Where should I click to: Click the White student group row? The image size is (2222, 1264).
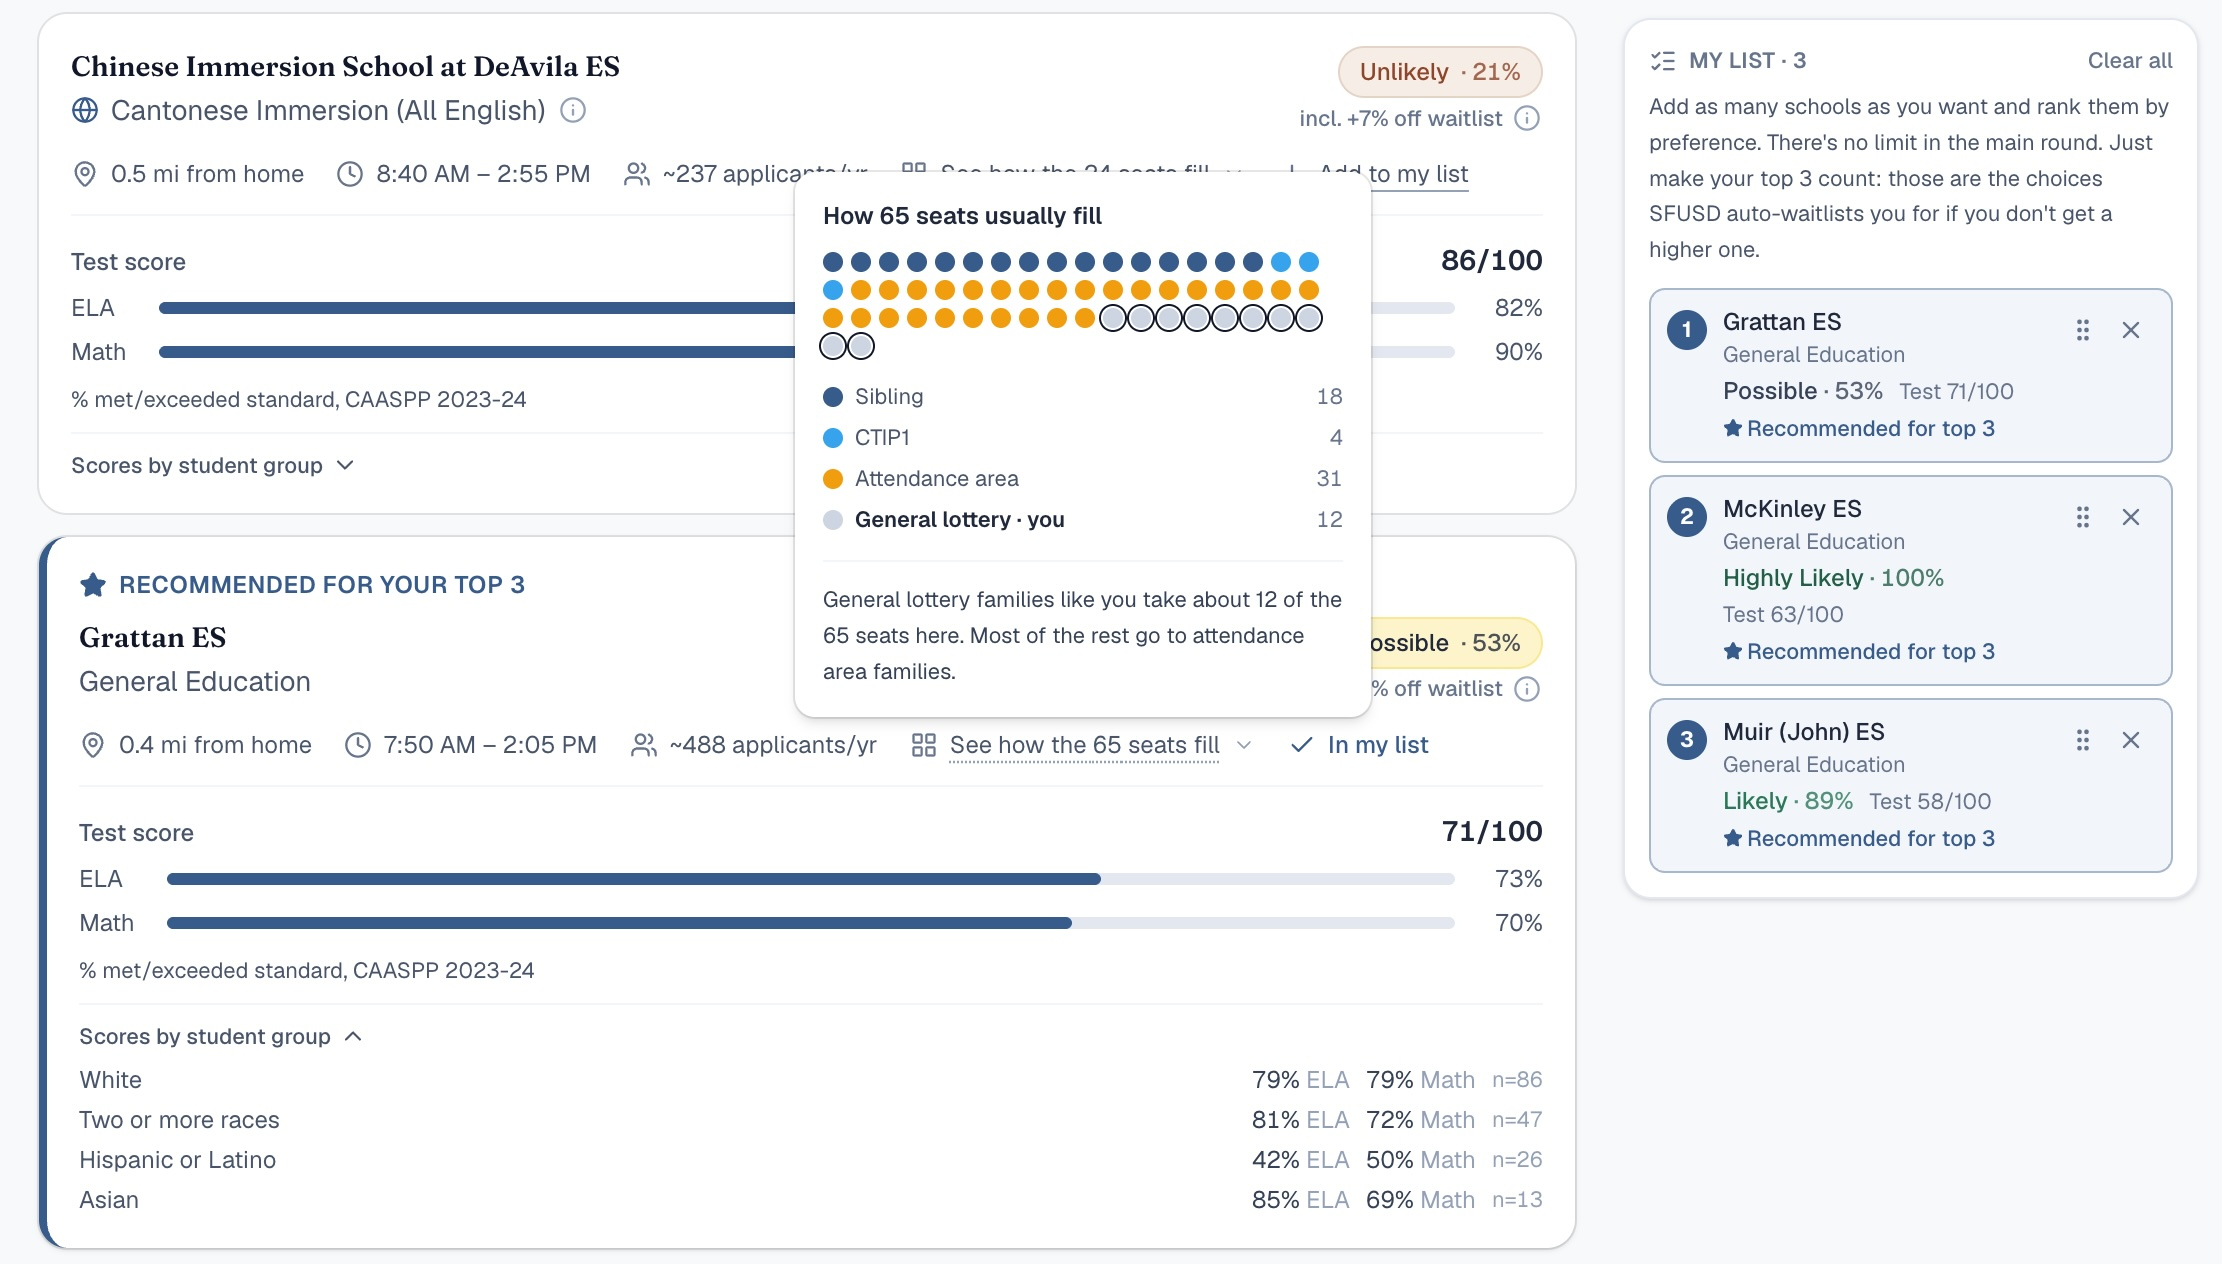point(810,1080)
